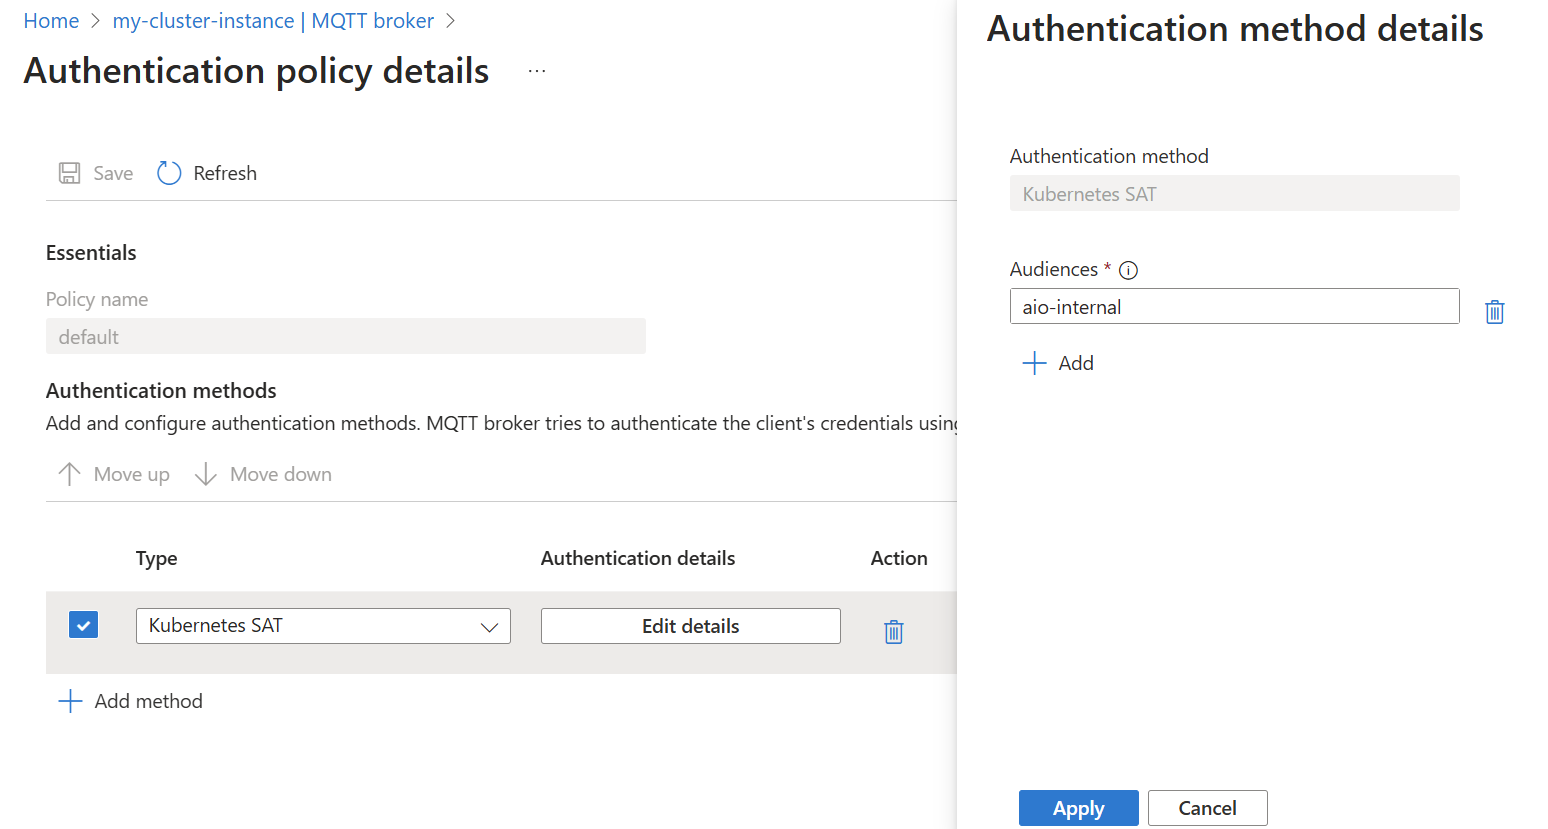Remove the aio-internal audience with trash icon
This screenshot has height=829, width=1548.
(x=1494, y=311)
